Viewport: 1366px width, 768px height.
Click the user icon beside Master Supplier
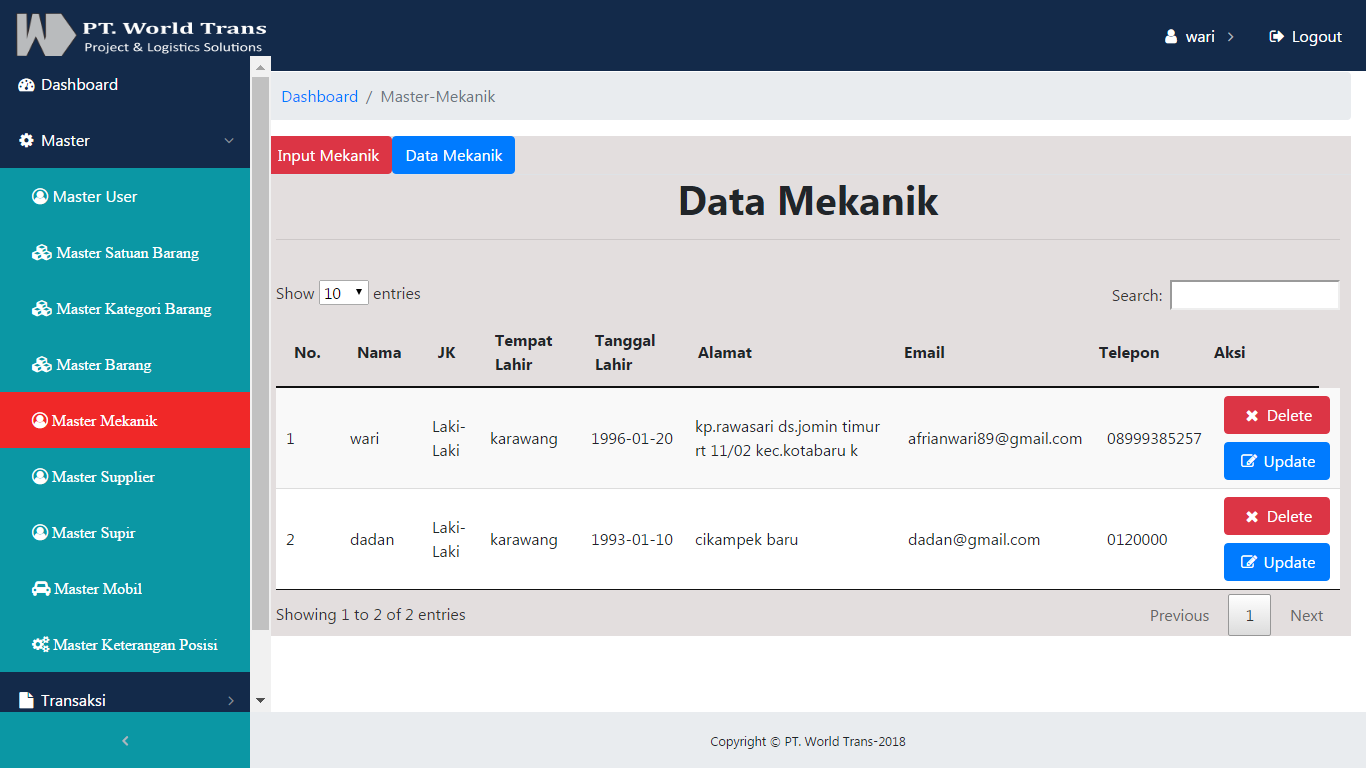(x=40, y=477)
